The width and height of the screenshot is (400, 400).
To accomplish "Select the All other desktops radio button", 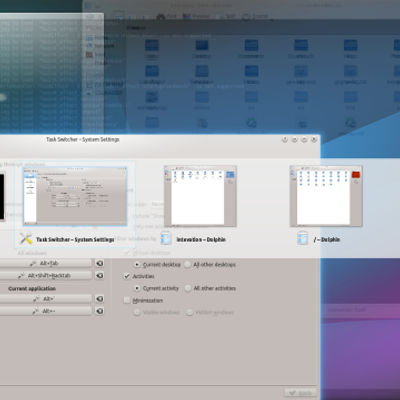I will click(x=188, y=265).
